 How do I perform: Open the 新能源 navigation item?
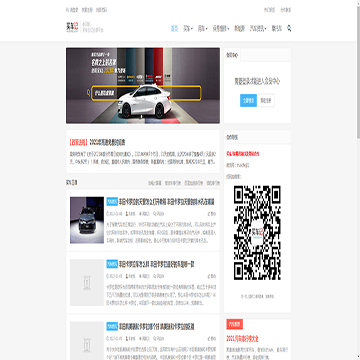[x=239, y=29]
